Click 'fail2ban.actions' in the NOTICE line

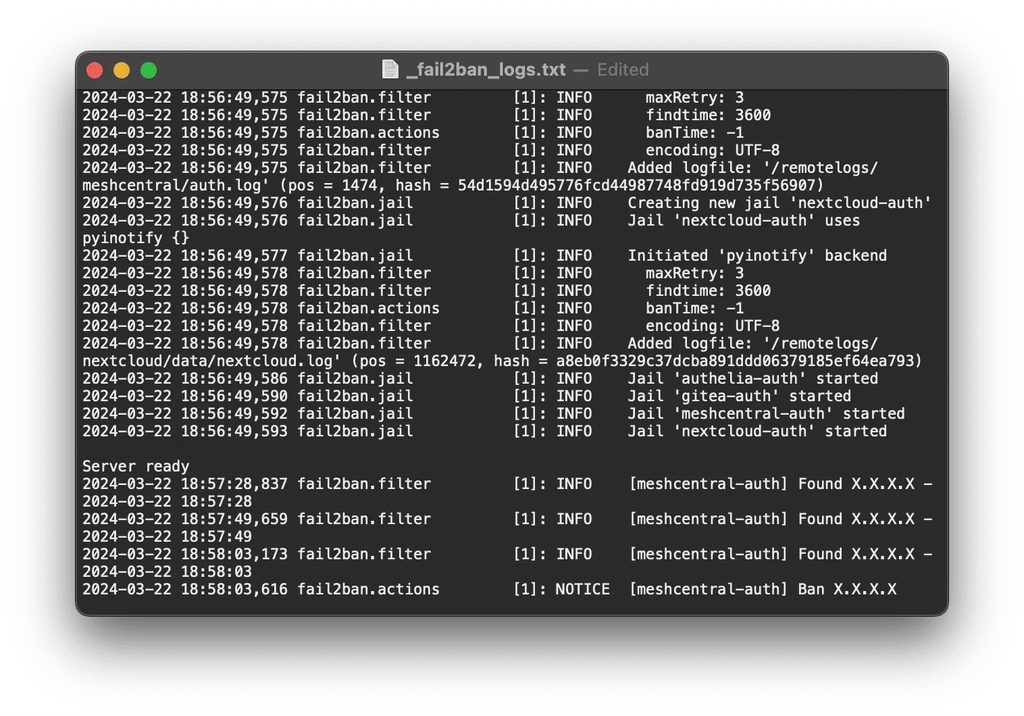pos(368,589)
